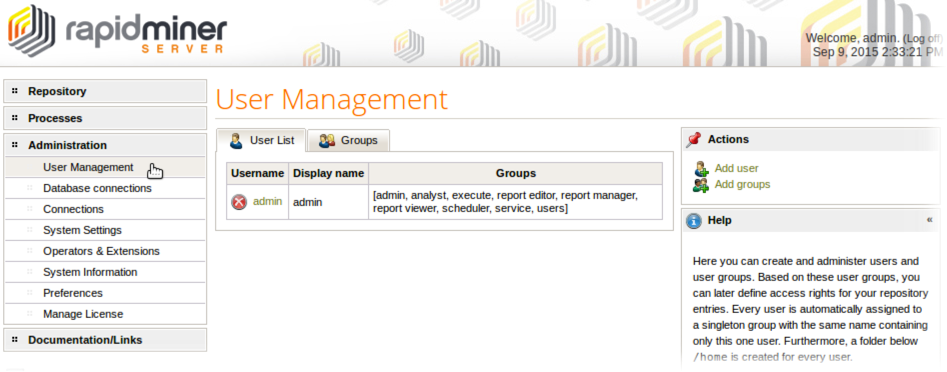Click the Groups tab people icon
Image resolution: width=947 pixels, height=372 pixels.
(x=327, y=141)
